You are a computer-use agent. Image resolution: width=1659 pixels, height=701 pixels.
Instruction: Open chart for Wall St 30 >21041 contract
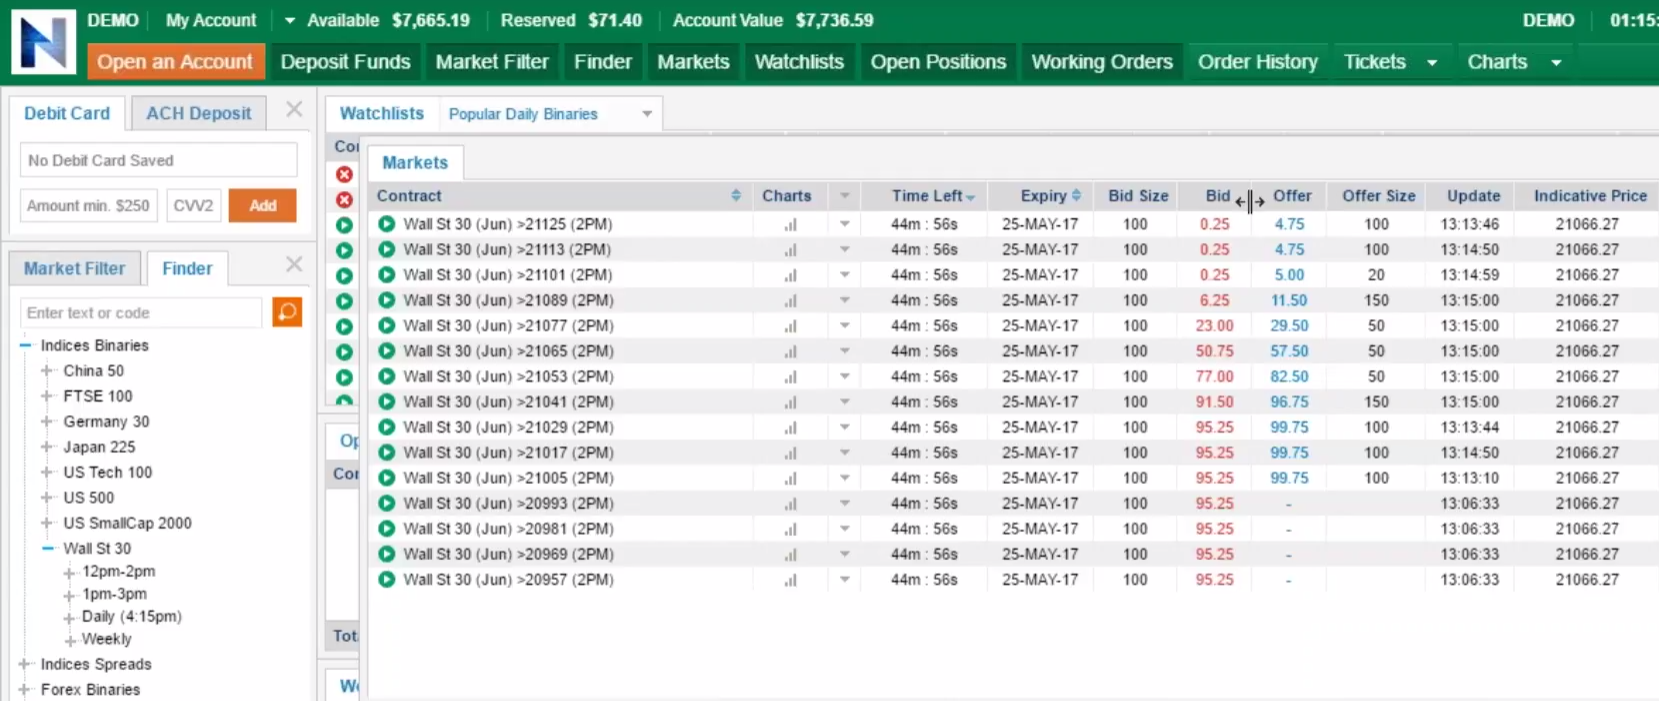coord(790,402)
